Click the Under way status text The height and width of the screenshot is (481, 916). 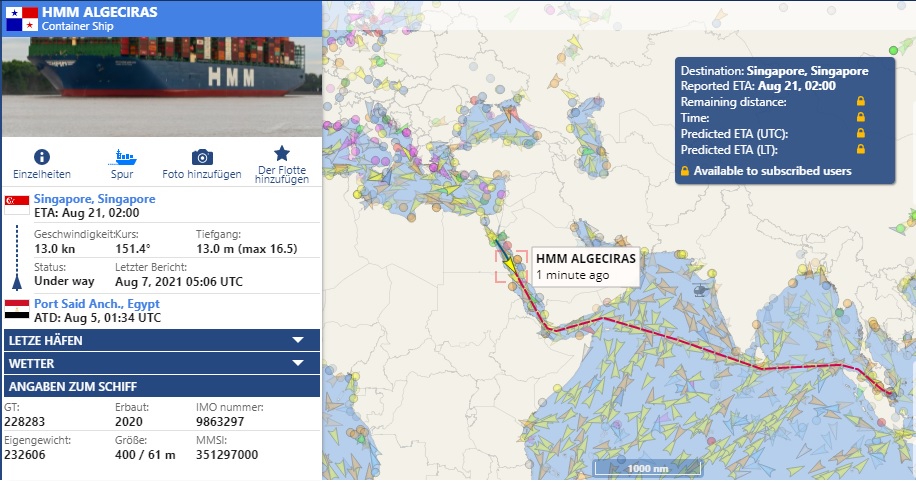64,281
